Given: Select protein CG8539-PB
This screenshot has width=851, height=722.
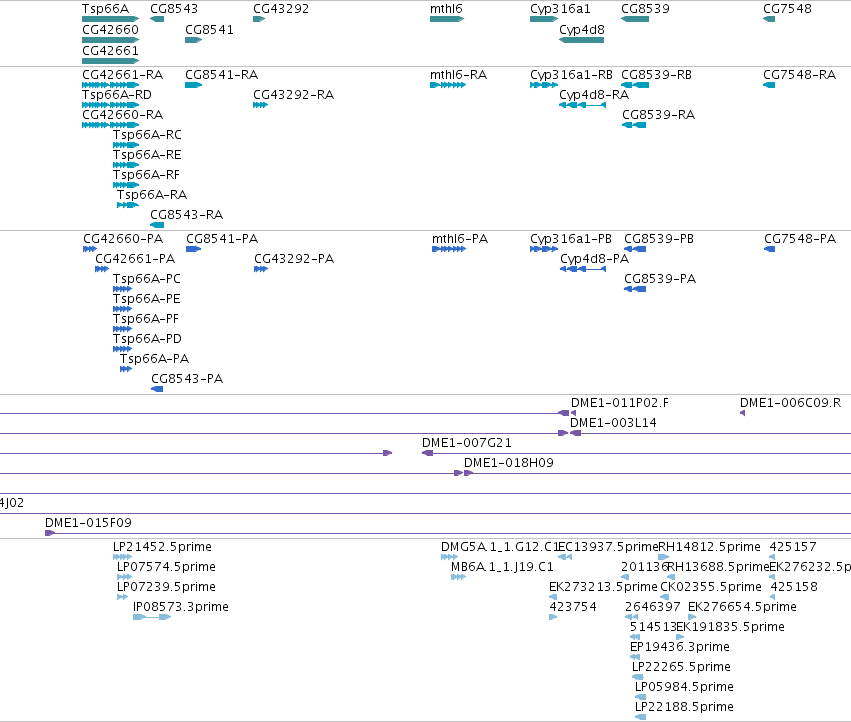Looking at the screenshot, I should point(635,249).
